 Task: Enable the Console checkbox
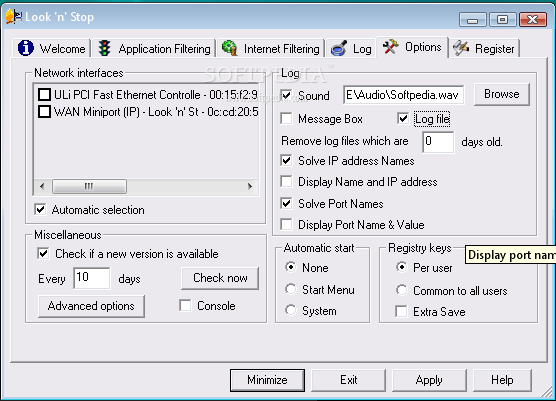pyautogui.click(x=185, y=305)
